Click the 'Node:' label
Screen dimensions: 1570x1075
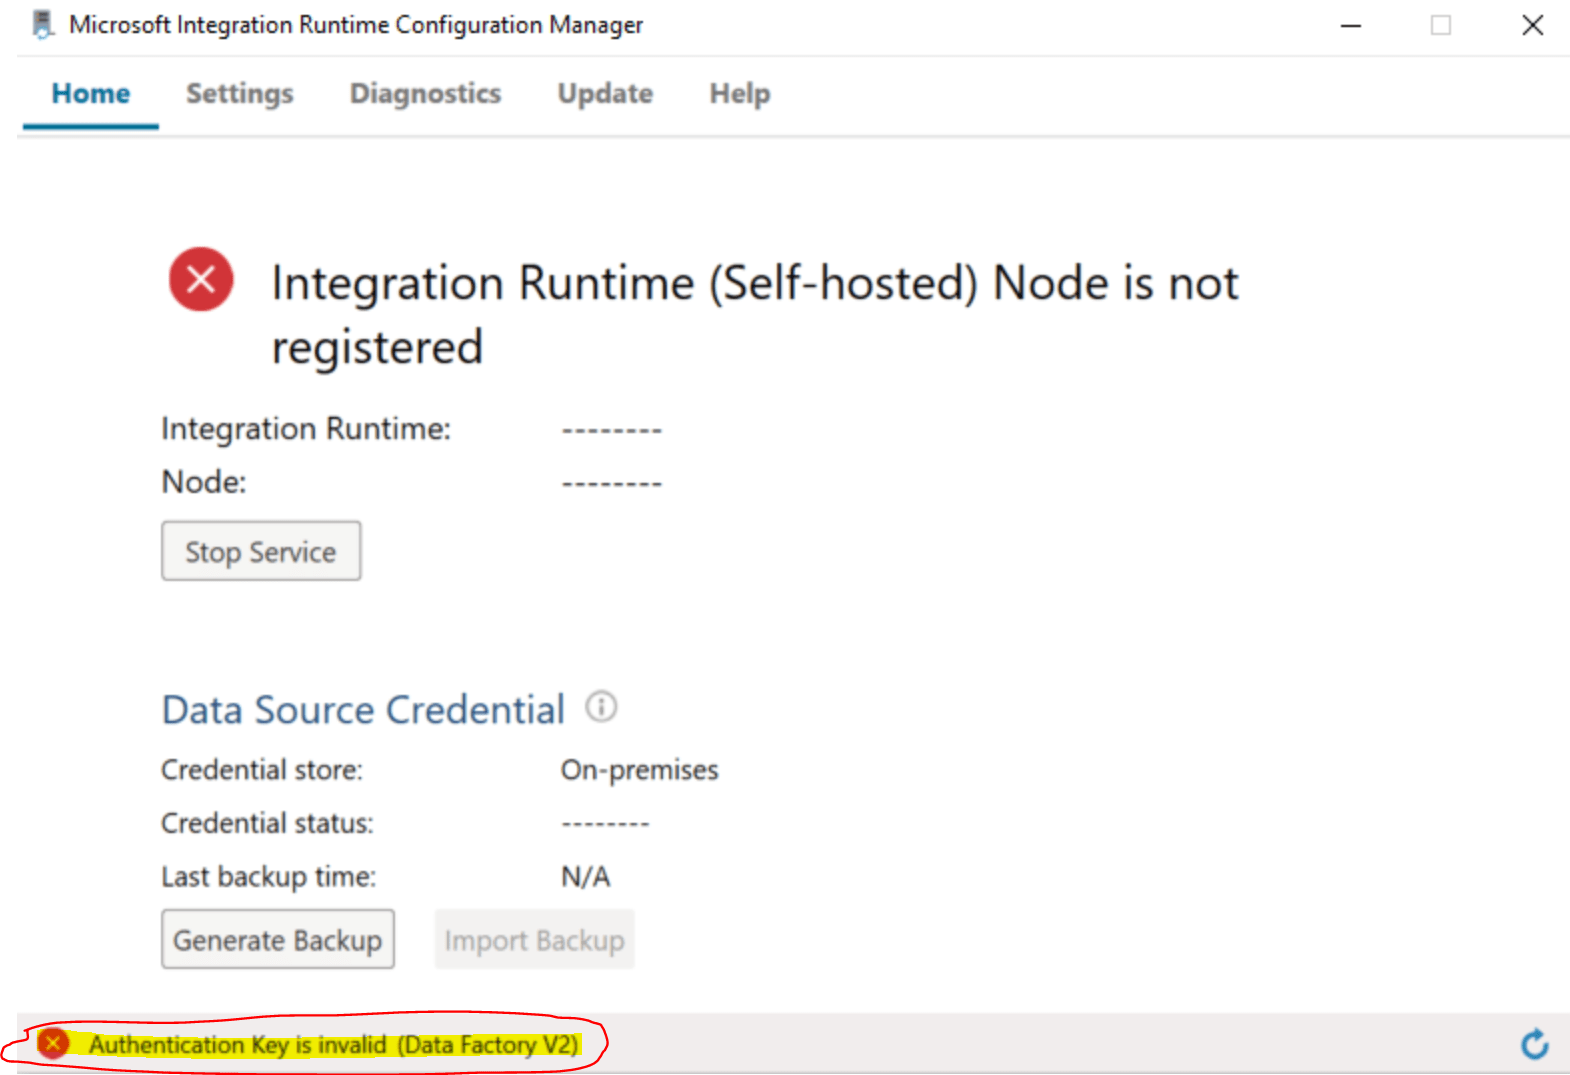click(x=204, y=482)
